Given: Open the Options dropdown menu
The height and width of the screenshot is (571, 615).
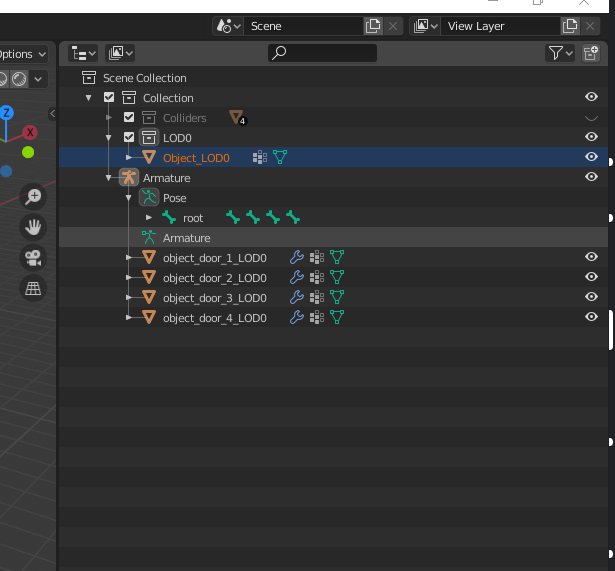Looking at the screenshot, I should point(24,54).
